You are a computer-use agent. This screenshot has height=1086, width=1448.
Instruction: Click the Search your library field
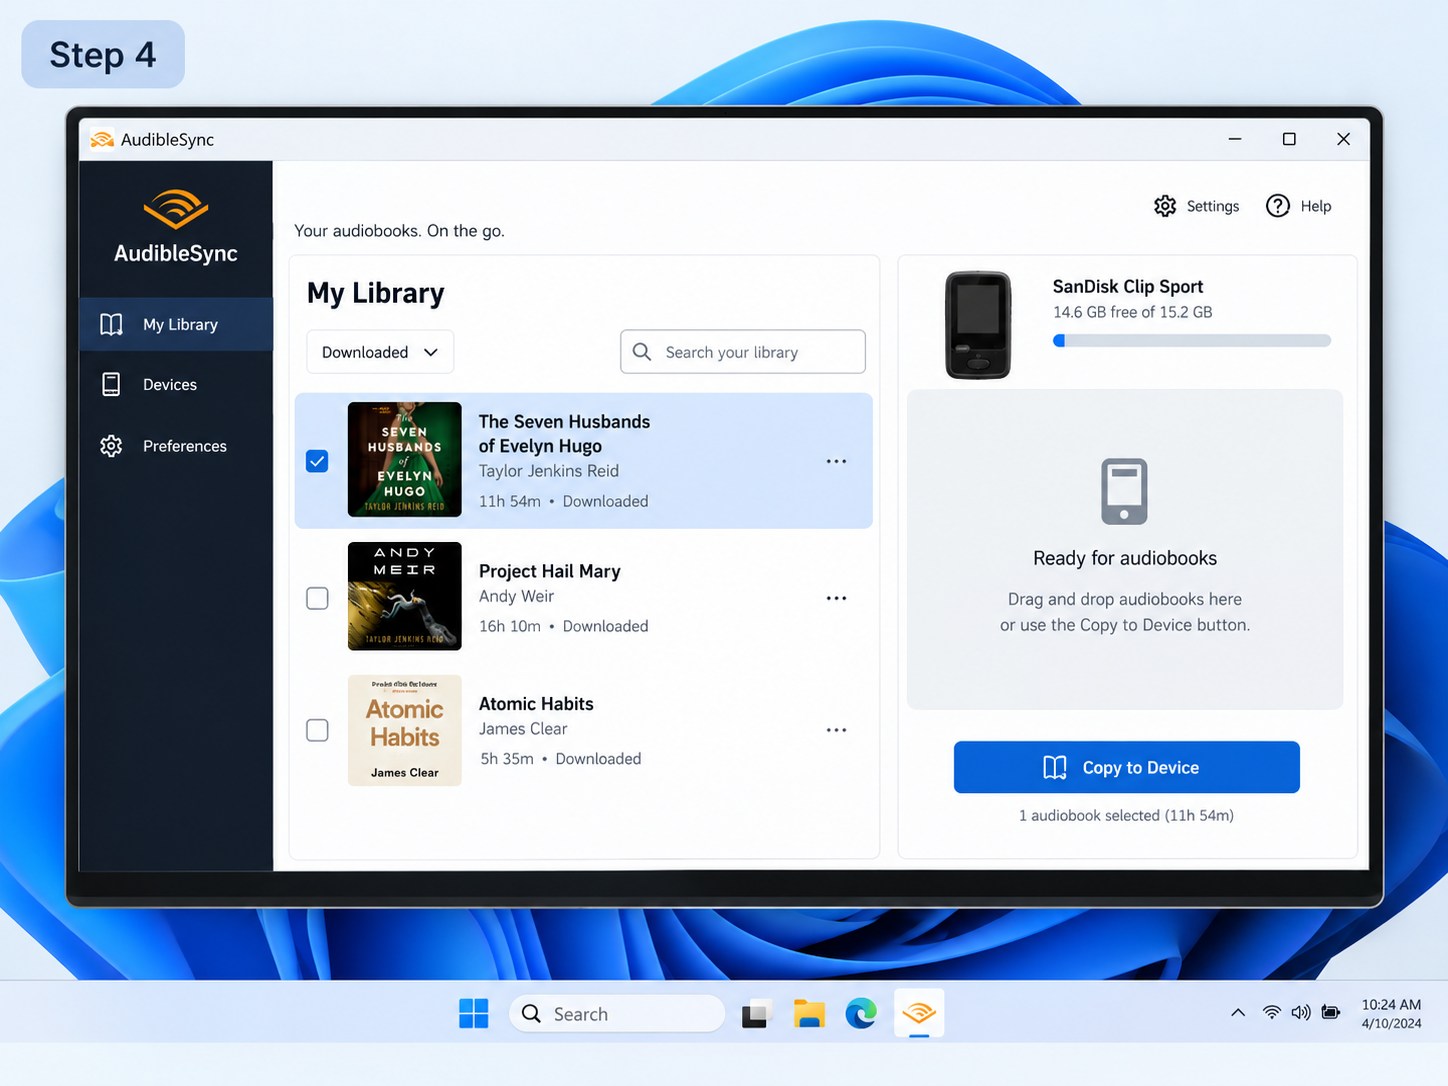pyautogui.click(x=743, y=352)
